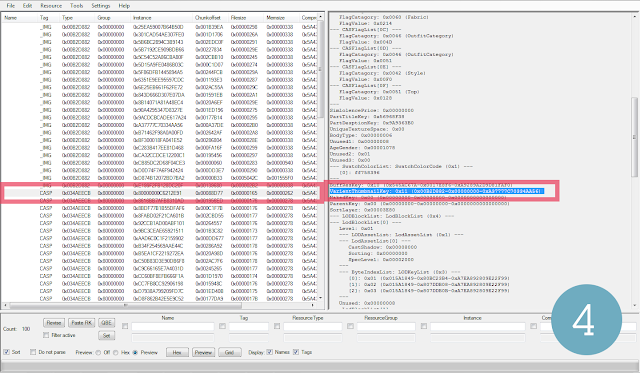The image size is (640, 373).
Task: Click the Revise filter button
Action: tap(54, 323)
